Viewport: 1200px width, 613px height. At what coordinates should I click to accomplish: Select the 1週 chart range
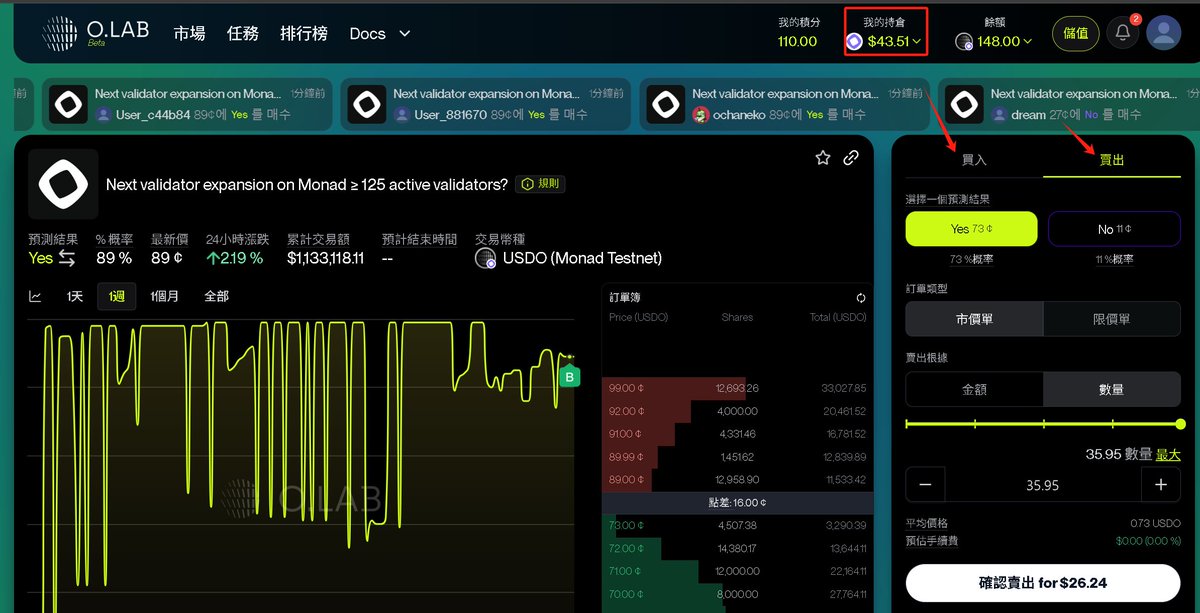(x=116, y=296)
